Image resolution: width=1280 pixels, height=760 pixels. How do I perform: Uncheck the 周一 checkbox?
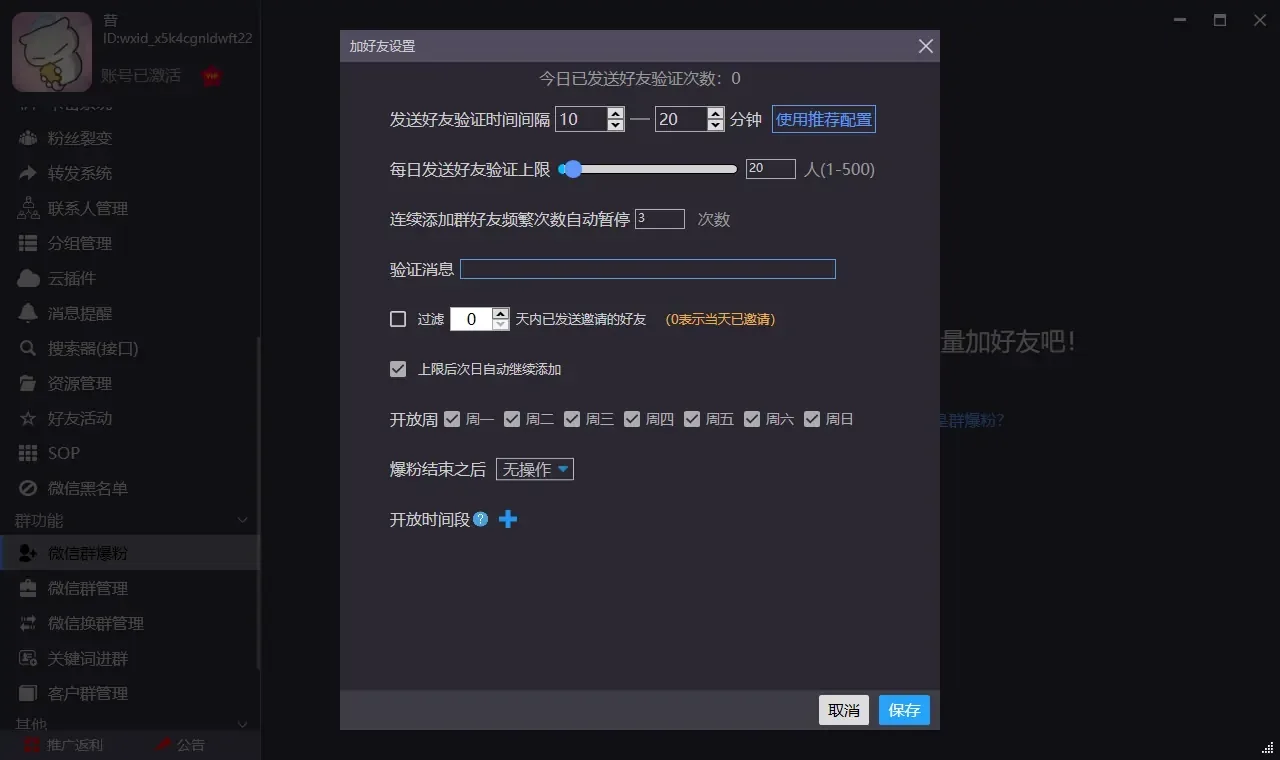pyautogui.click(x=452, y=419)
